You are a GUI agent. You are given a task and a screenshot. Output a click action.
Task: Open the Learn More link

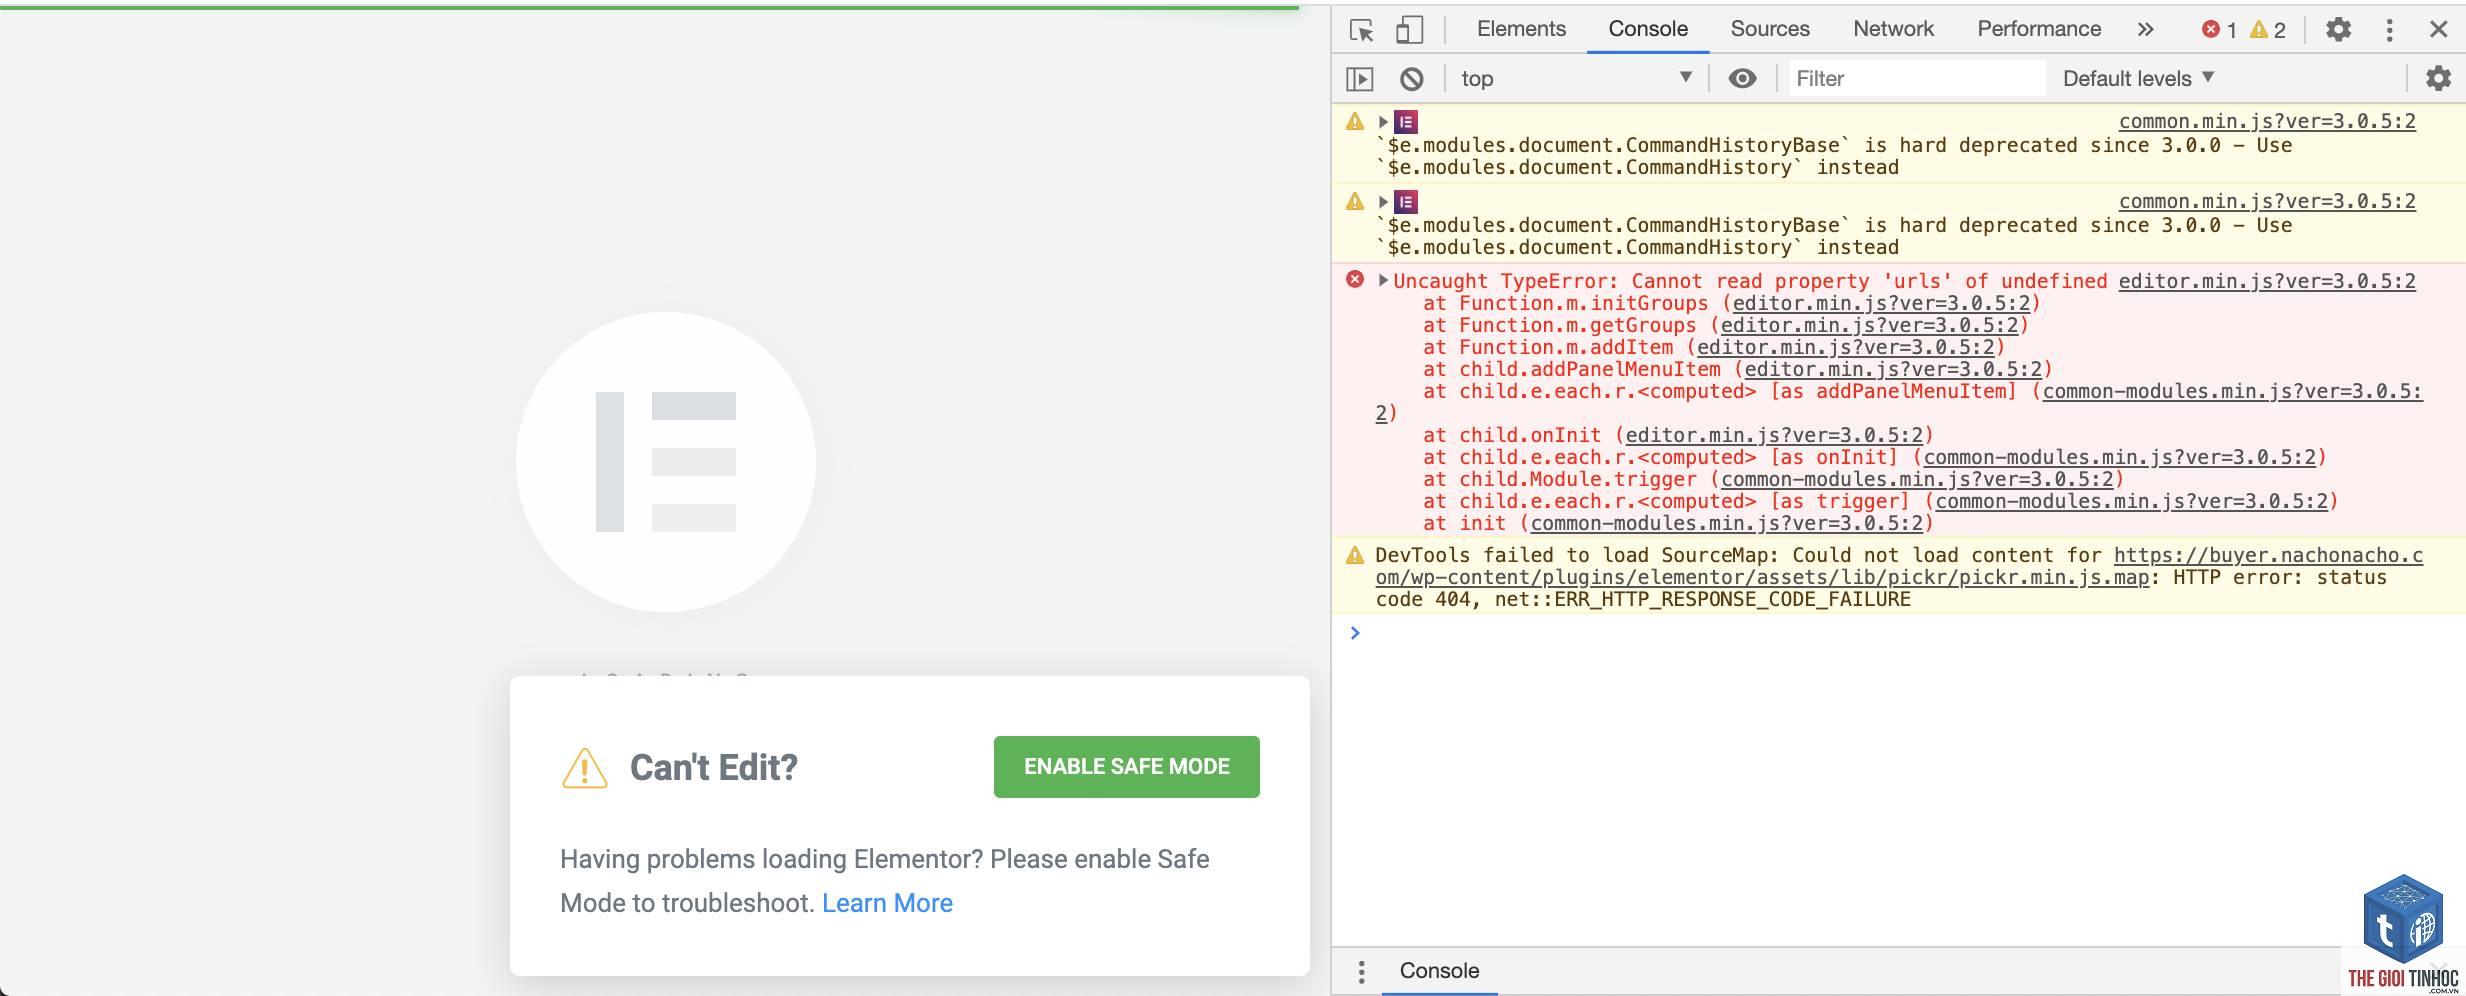[887, 904]
